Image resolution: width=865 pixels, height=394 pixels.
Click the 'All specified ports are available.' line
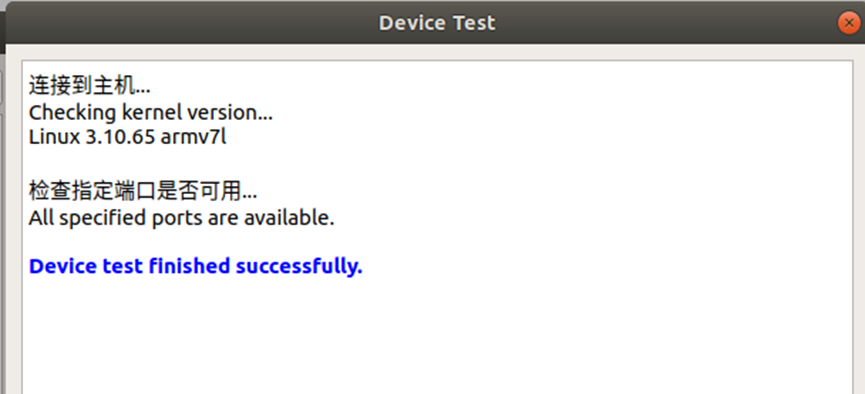click(181, 219)
